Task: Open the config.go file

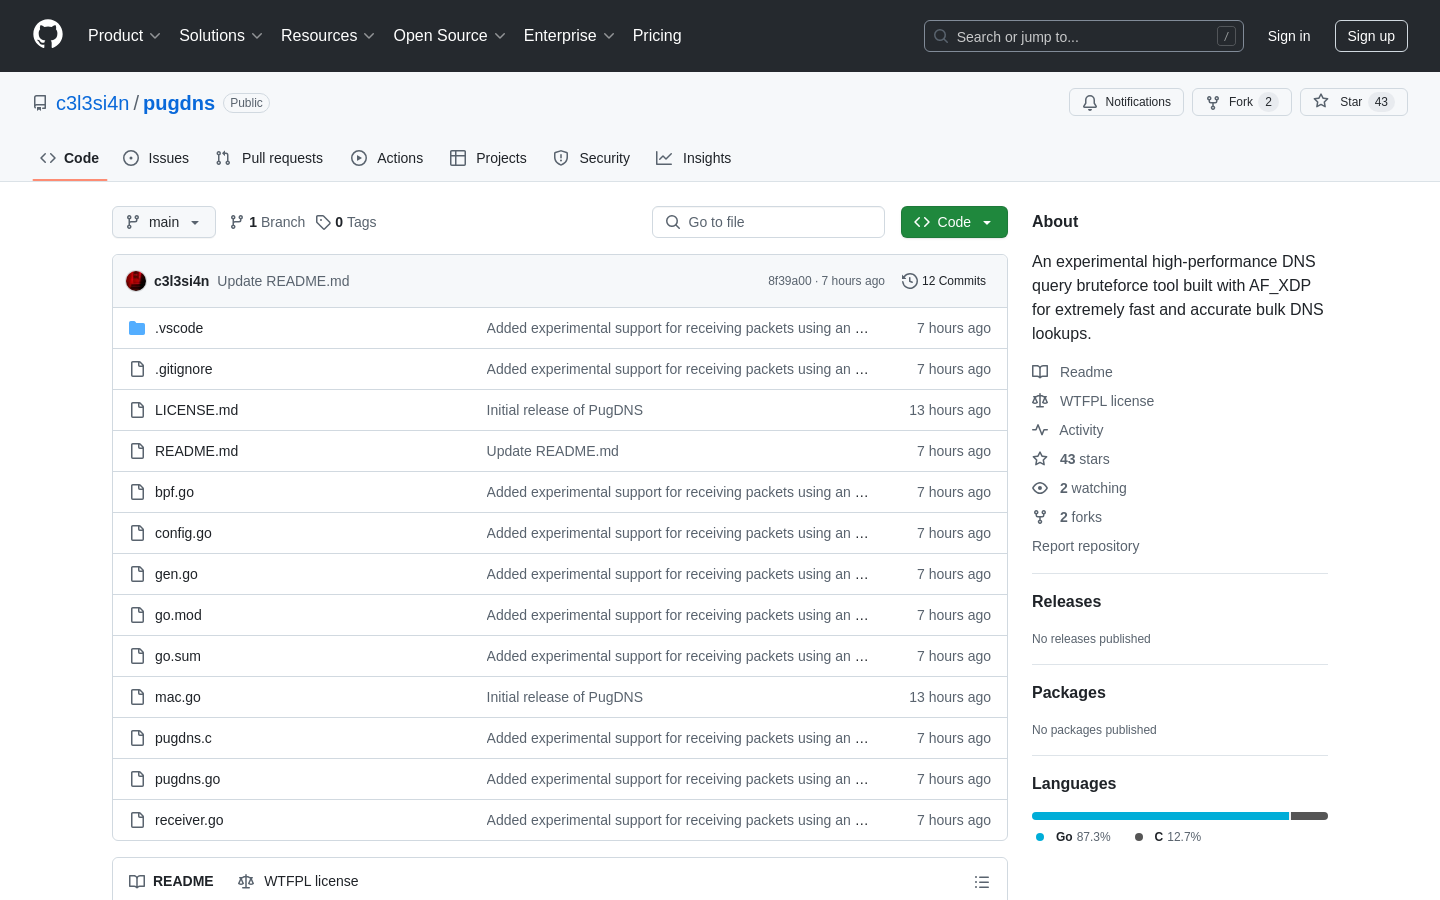Action: point(183,533)
